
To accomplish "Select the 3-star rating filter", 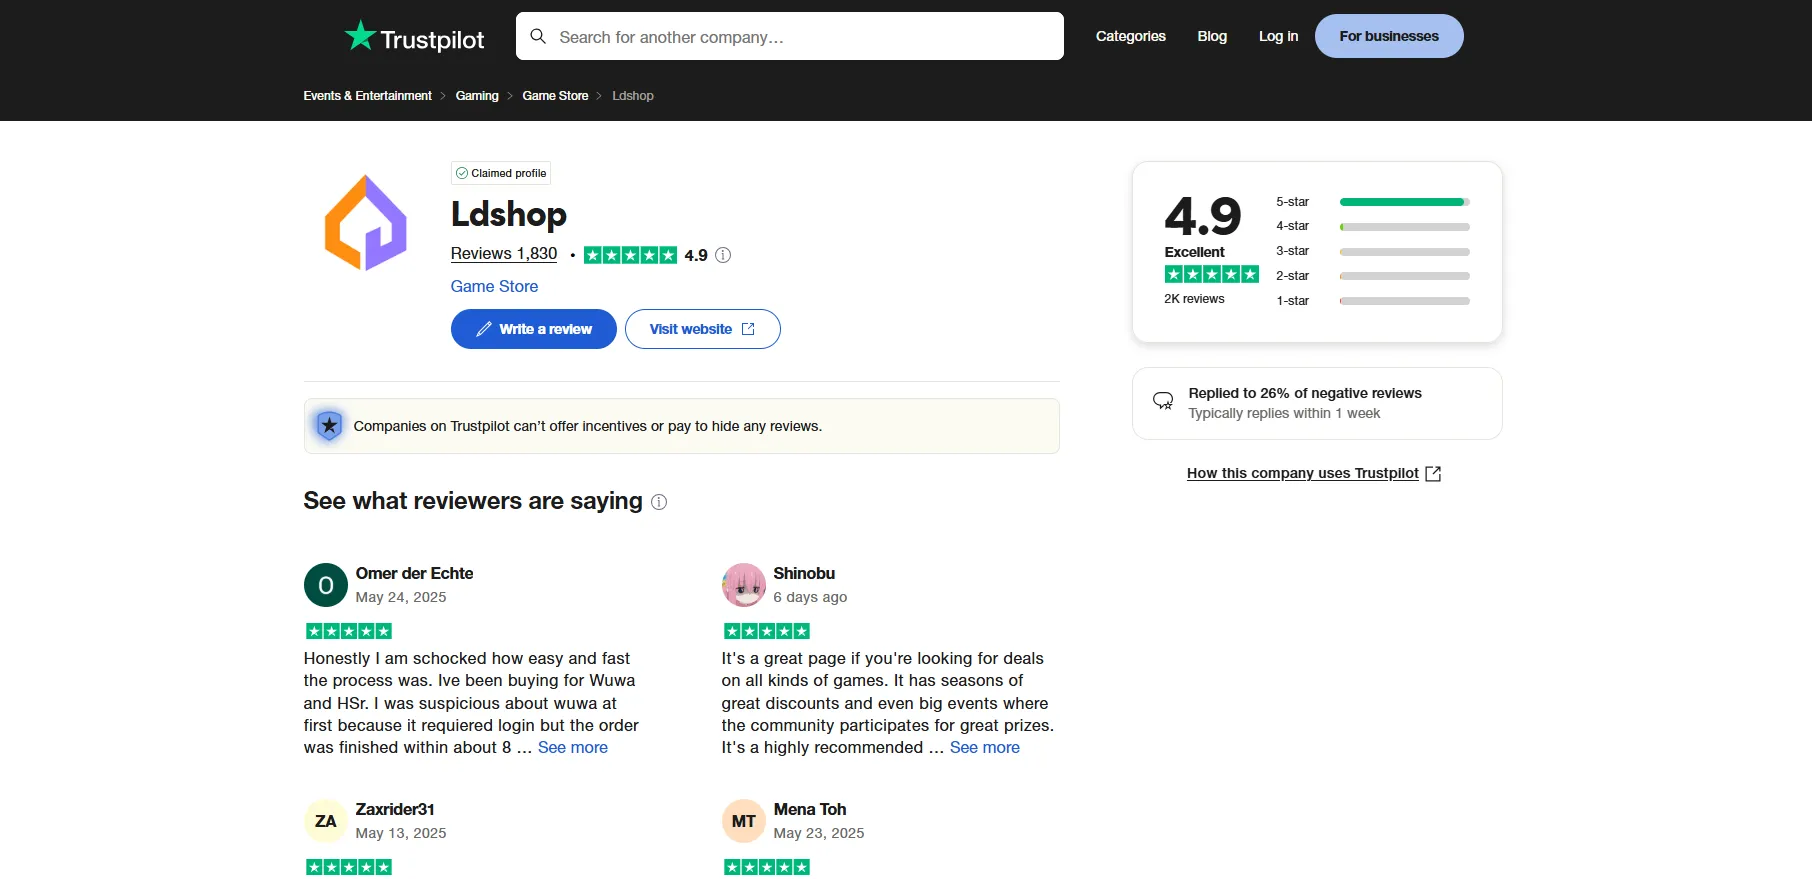I will pyautogui.click(x=1403, y=251).
